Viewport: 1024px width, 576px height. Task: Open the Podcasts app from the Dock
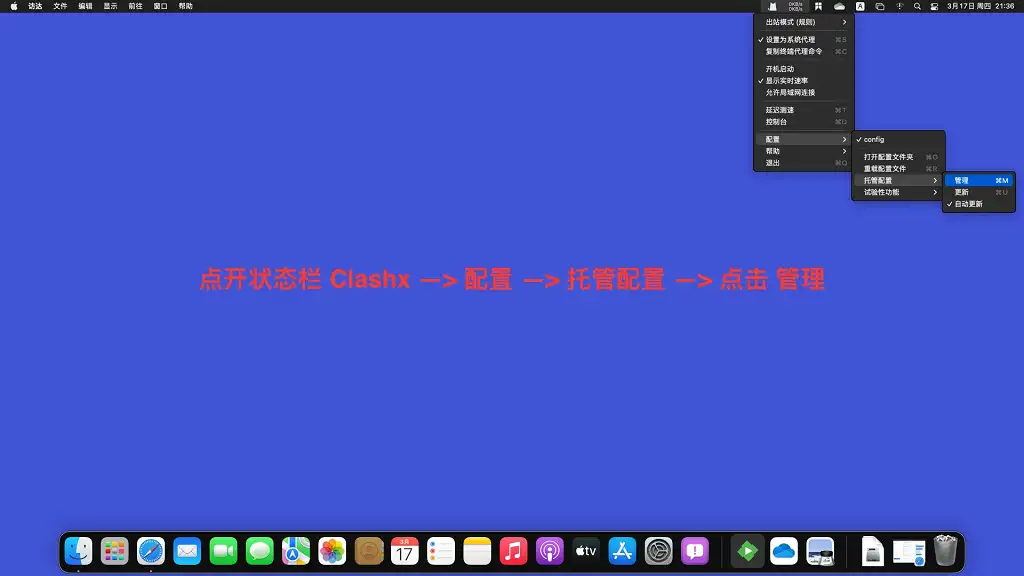click(549, 550)
